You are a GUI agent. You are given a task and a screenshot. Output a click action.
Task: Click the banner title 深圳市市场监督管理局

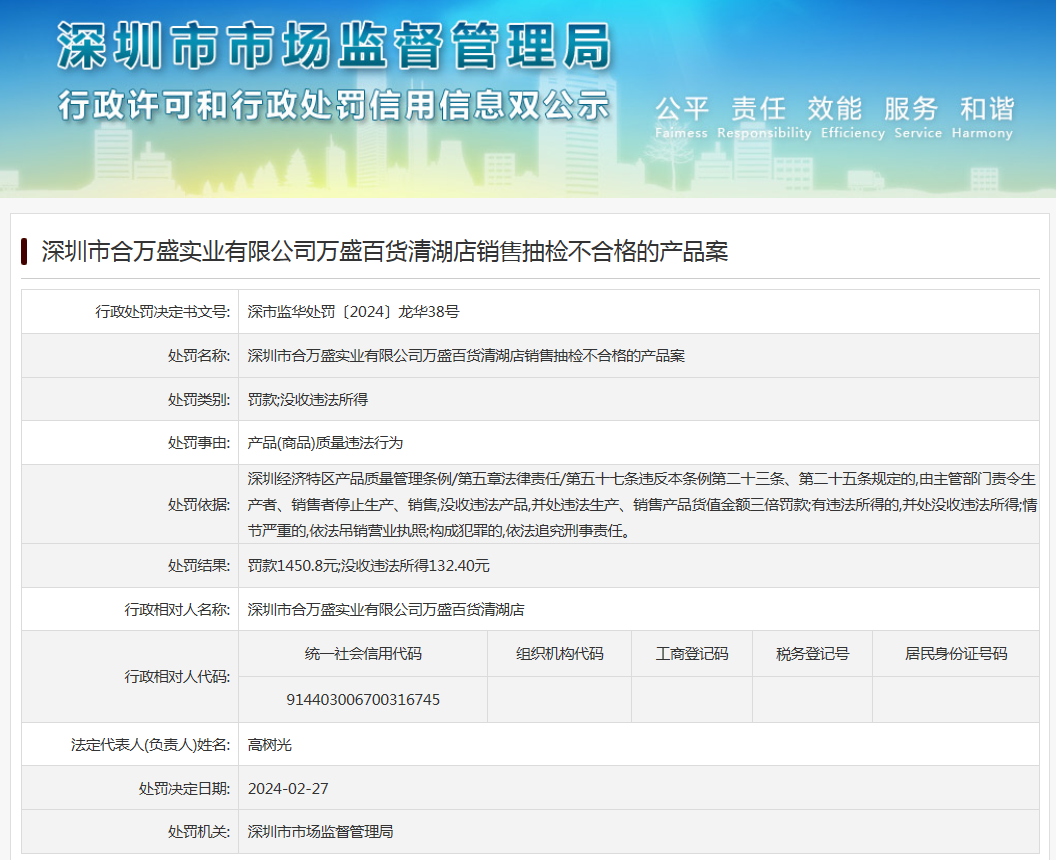335,46
